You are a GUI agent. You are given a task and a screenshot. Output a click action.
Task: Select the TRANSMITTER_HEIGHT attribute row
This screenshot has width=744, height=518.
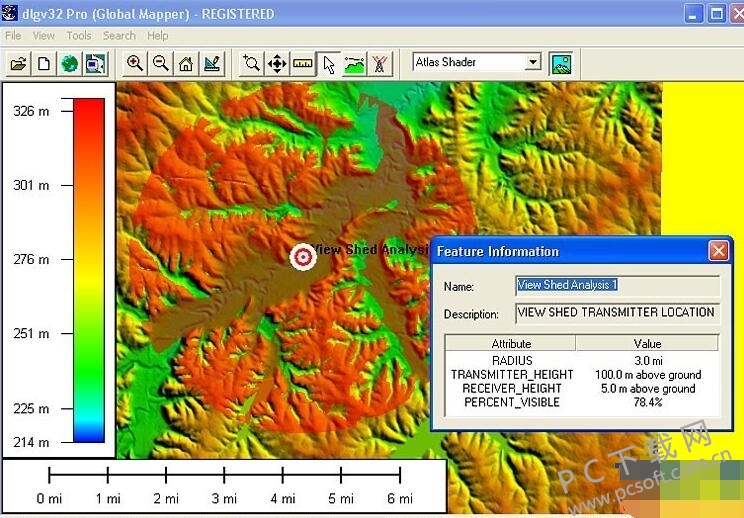pyautogui.click(x=582, y=375)
